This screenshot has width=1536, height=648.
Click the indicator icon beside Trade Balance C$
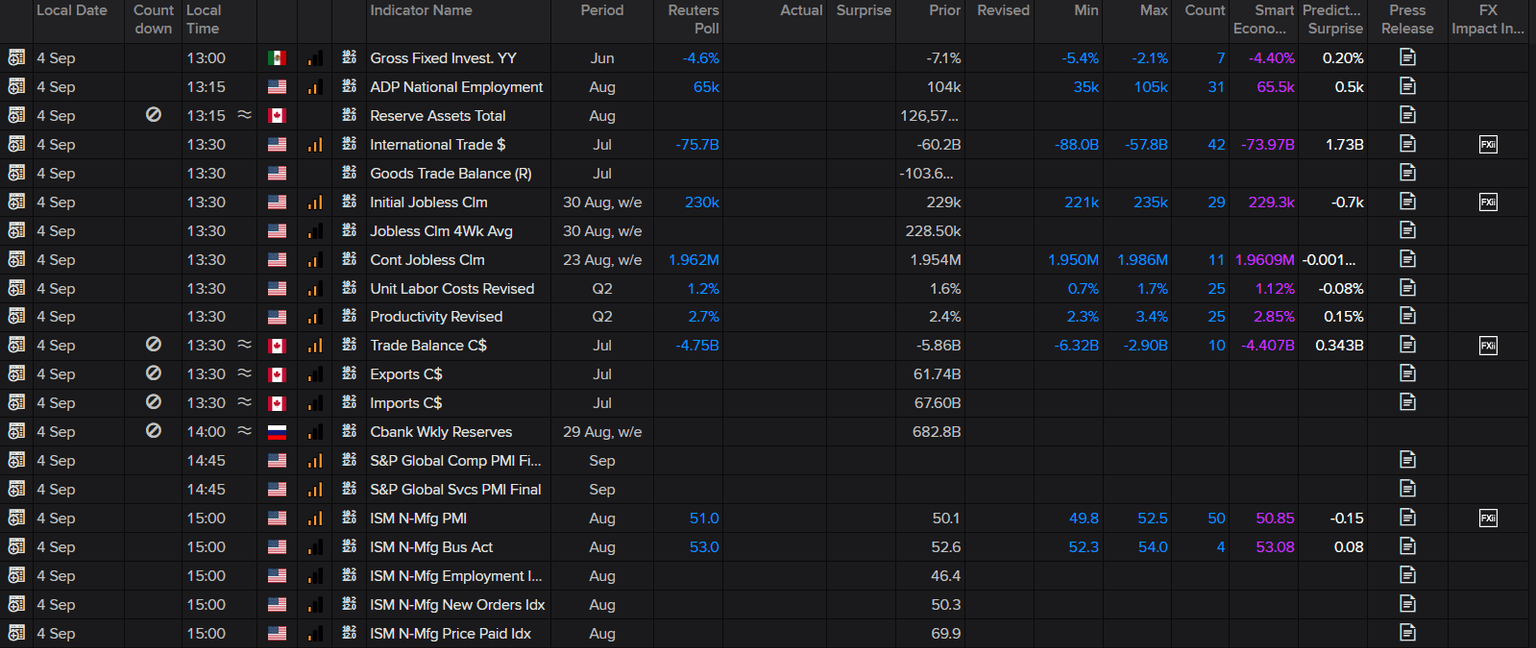tap(349, 346)
